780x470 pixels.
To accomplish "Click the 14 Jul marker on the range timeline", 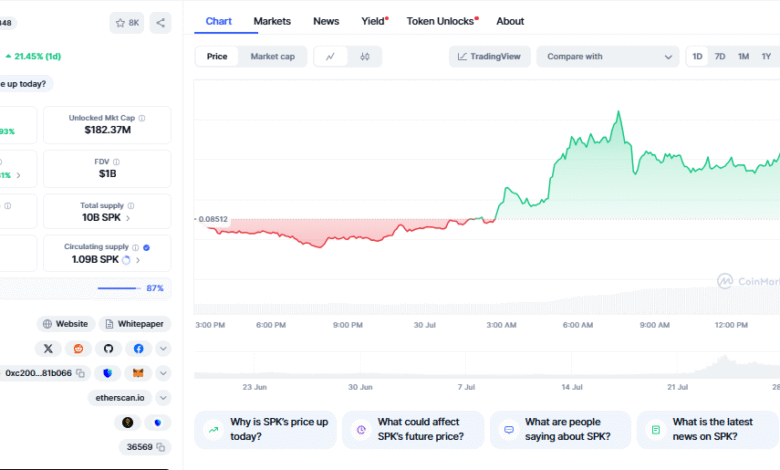I will pos(572,387).
